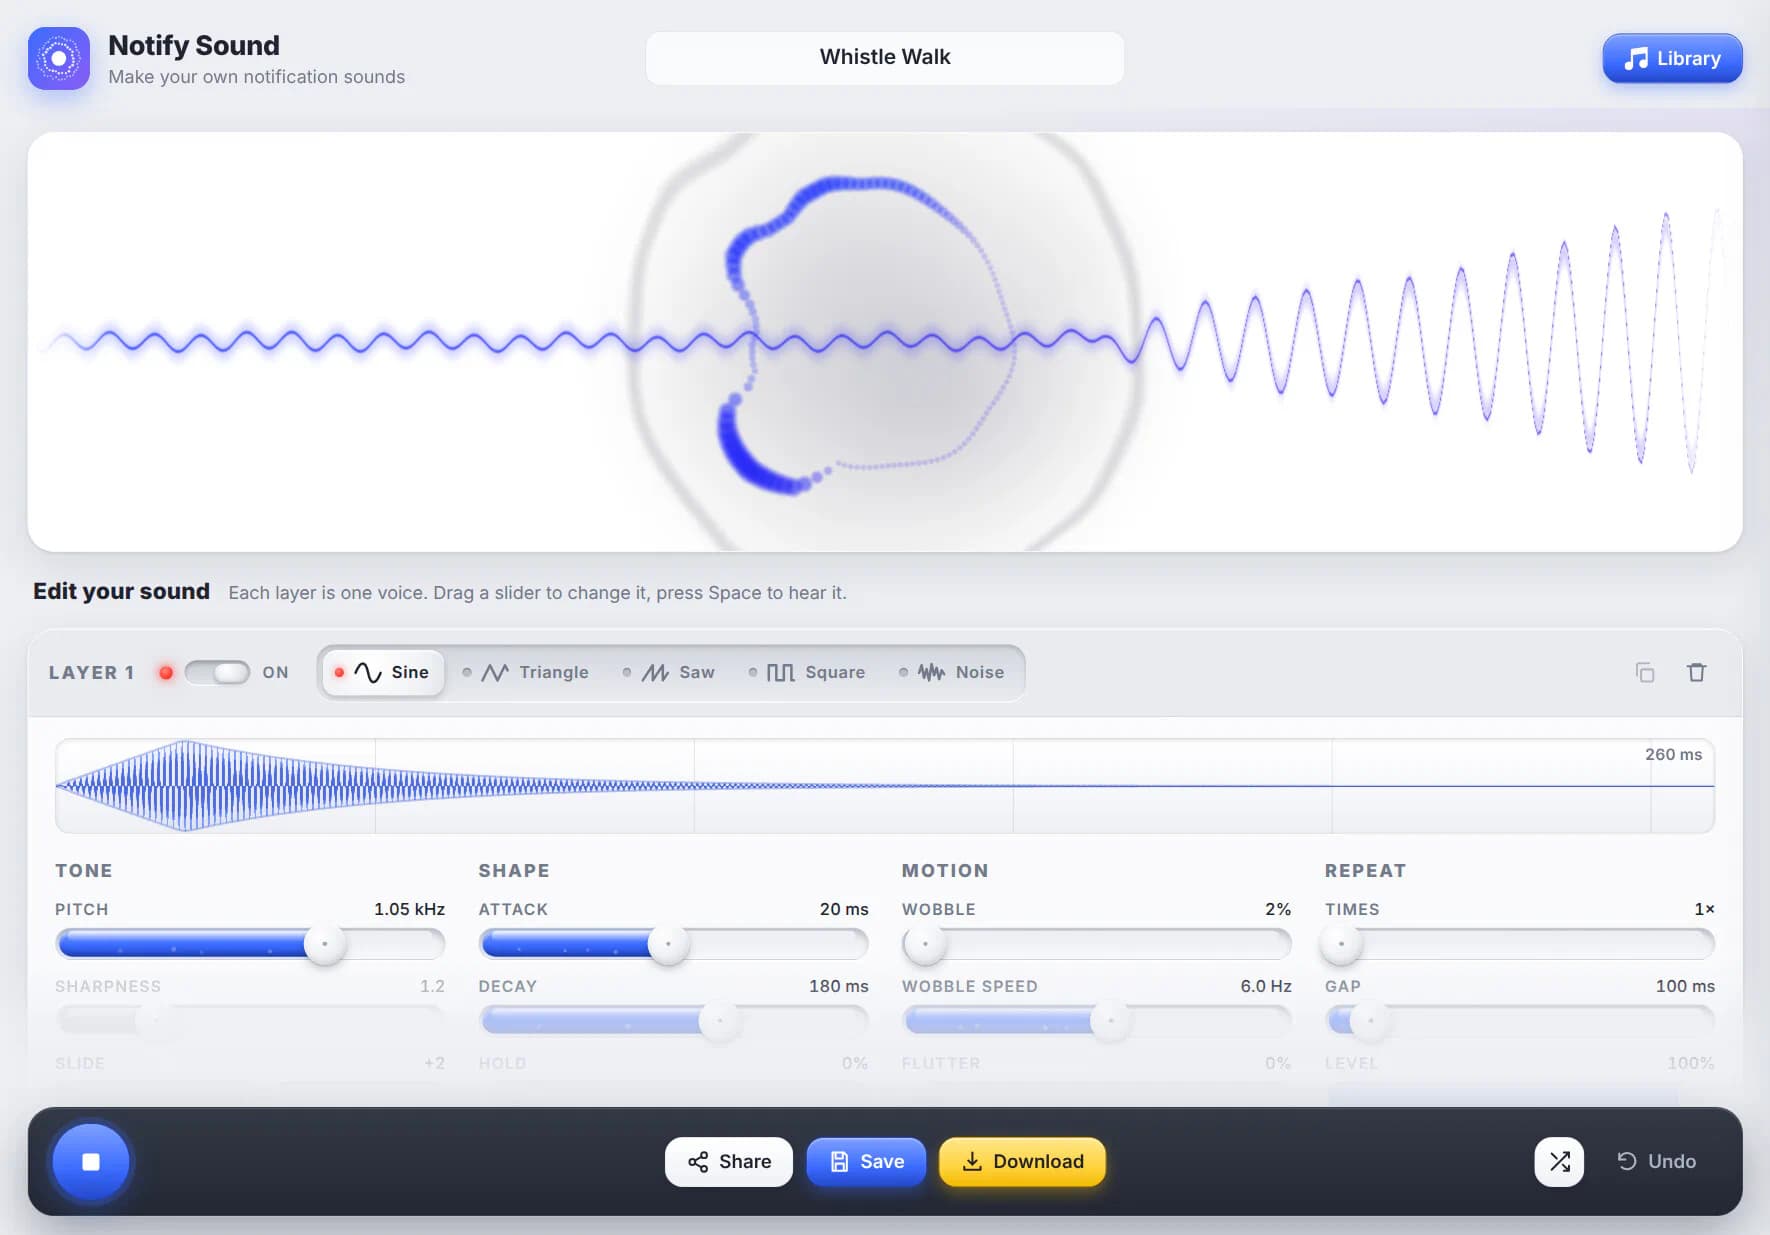This screenshot has height=1235, width=1770.
Task: Click the Layer 1 envelope waveform preview
Action: (x=885, y=786)
